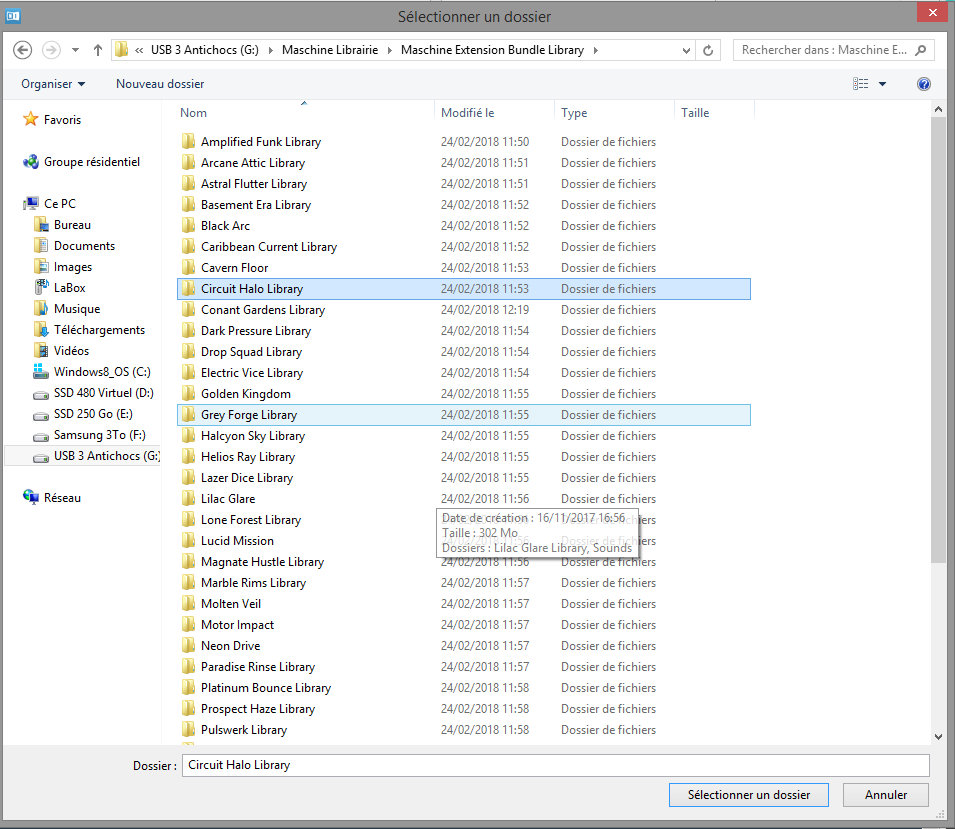Select Maschine Extension Bundle Library breadcrumb
This screenshot has width=955, height=829.
[x=492, y=50]
